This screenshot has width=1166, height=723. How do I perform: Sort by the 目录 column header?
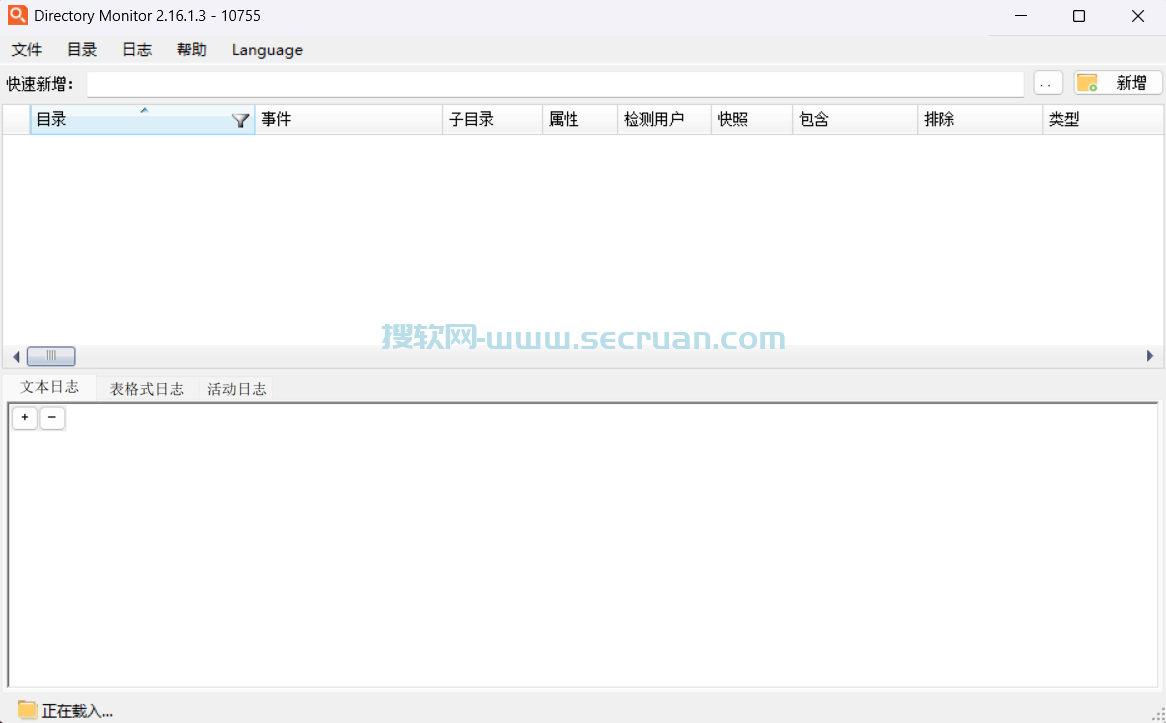click(143, 119)
